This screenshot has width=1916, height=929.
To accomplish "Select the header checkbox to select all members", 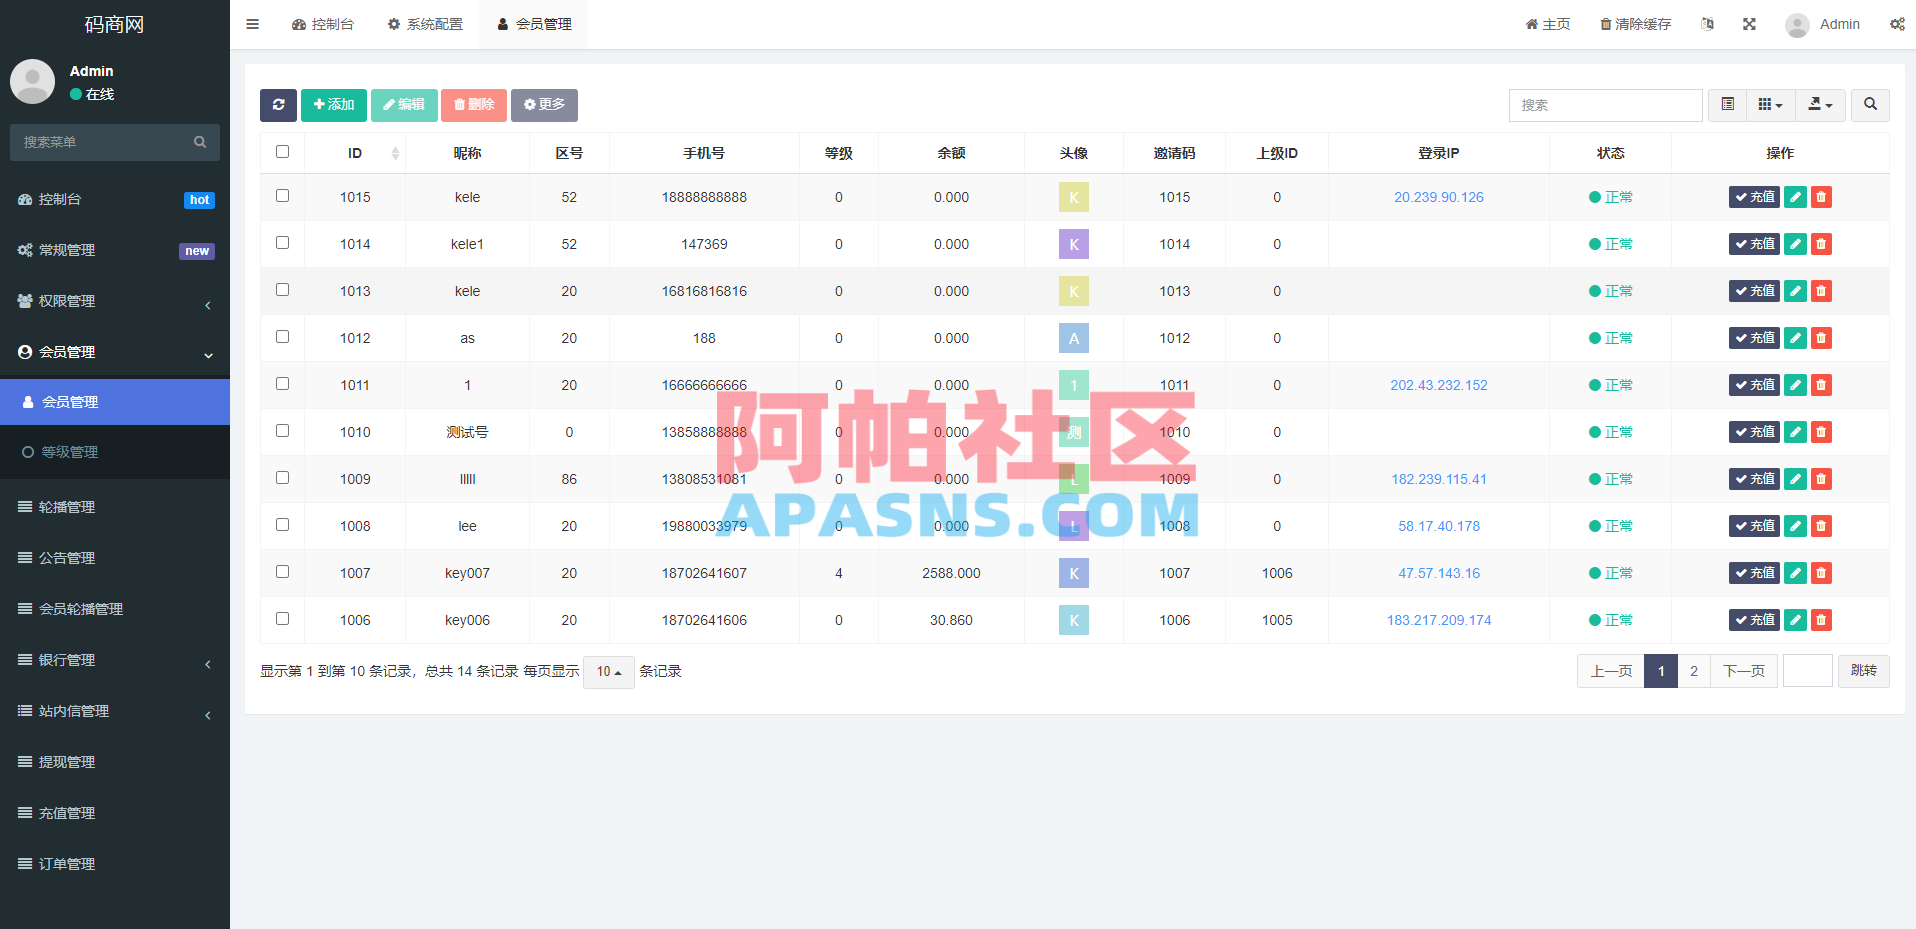I will (282, 151).
